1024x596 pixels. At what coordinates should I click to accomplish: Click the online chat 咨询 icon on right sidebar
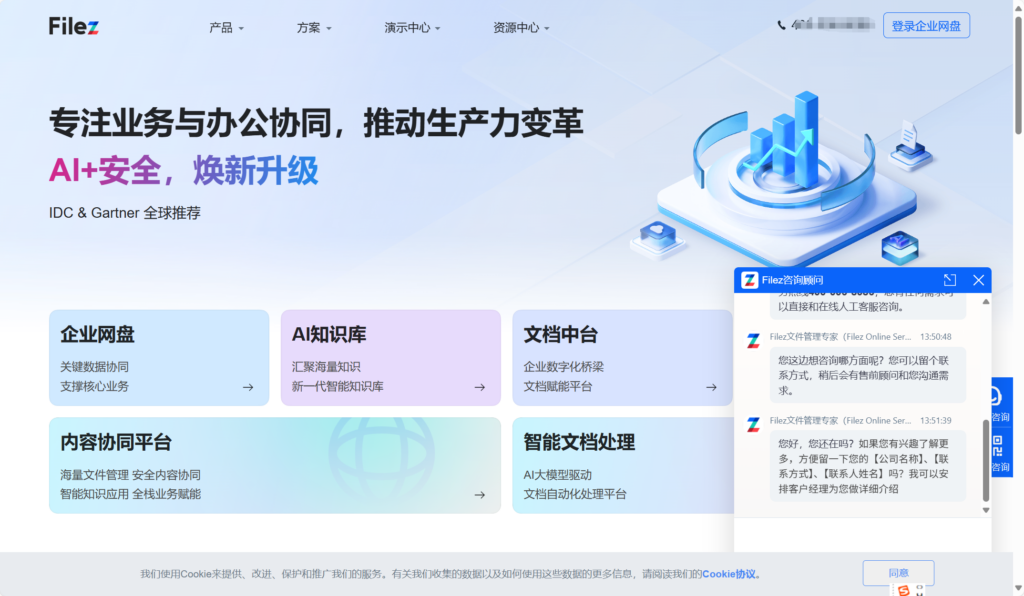tap(1000, 402)
